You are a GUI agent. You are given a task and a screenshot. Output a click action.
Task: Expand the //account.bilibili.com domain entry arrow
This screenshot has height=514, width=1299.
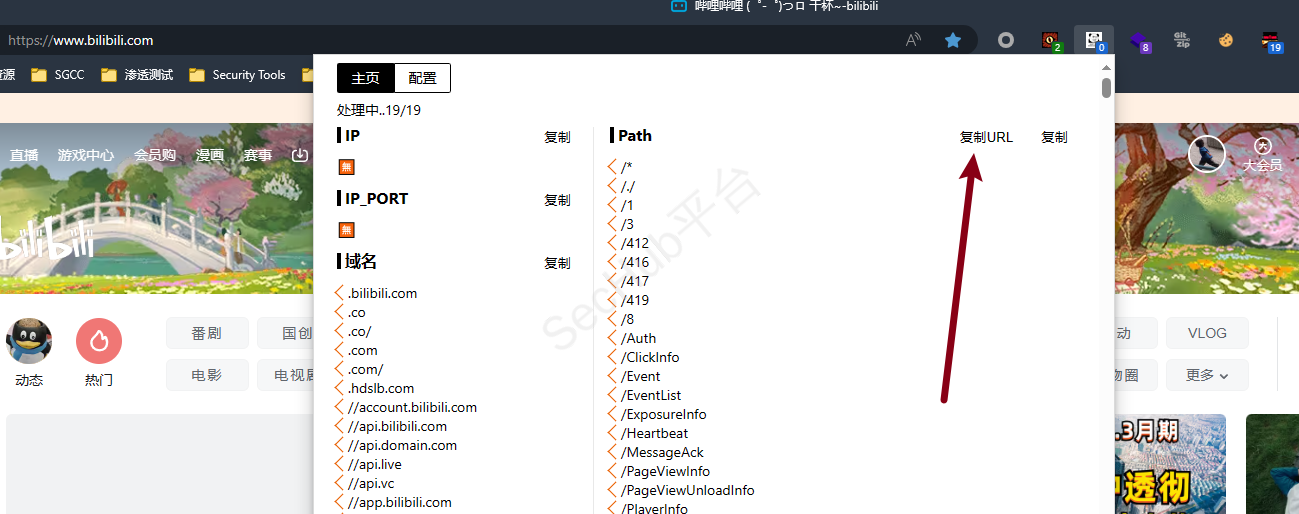coord(340,407)
